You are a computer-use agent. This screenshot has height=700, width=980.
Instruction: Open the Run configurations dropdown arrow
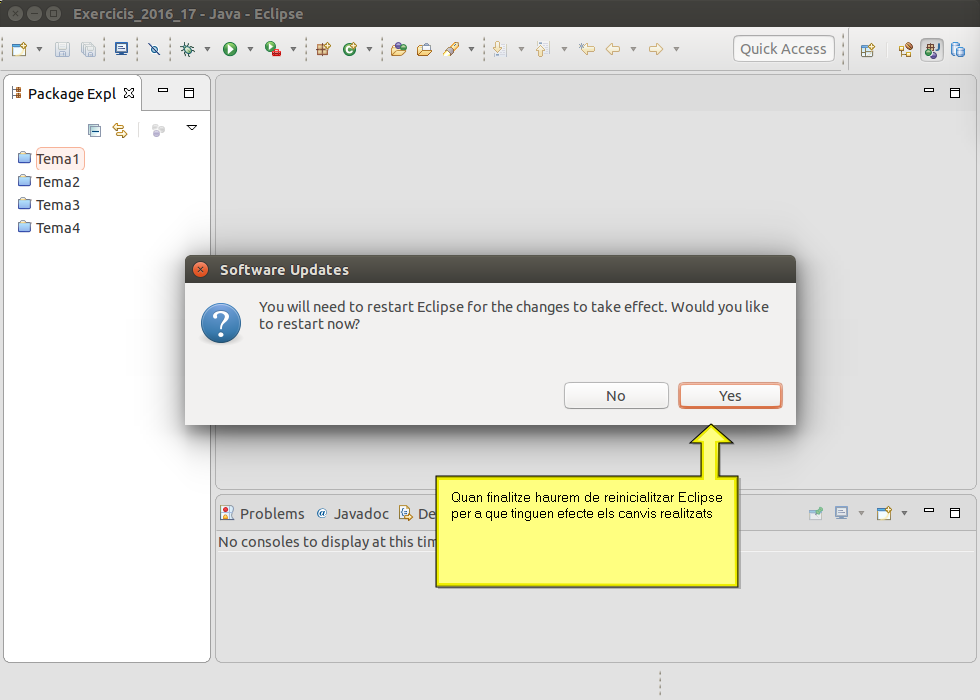tap(250, 49)
